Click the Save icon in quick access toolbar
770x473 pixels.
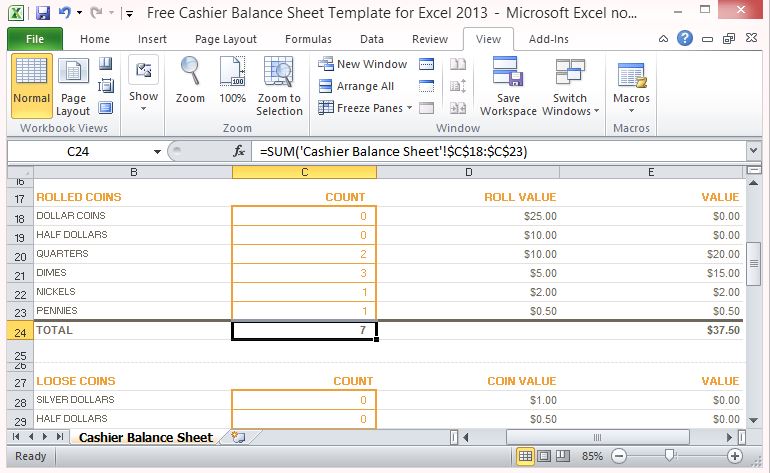point(42,14)
